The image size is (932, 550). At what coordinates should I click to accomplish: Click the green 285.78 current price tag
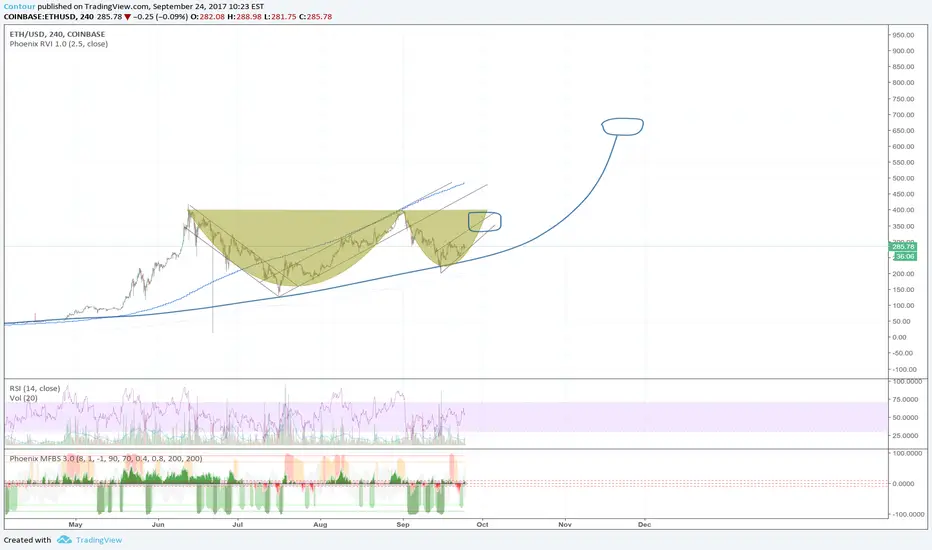(903, 246)
